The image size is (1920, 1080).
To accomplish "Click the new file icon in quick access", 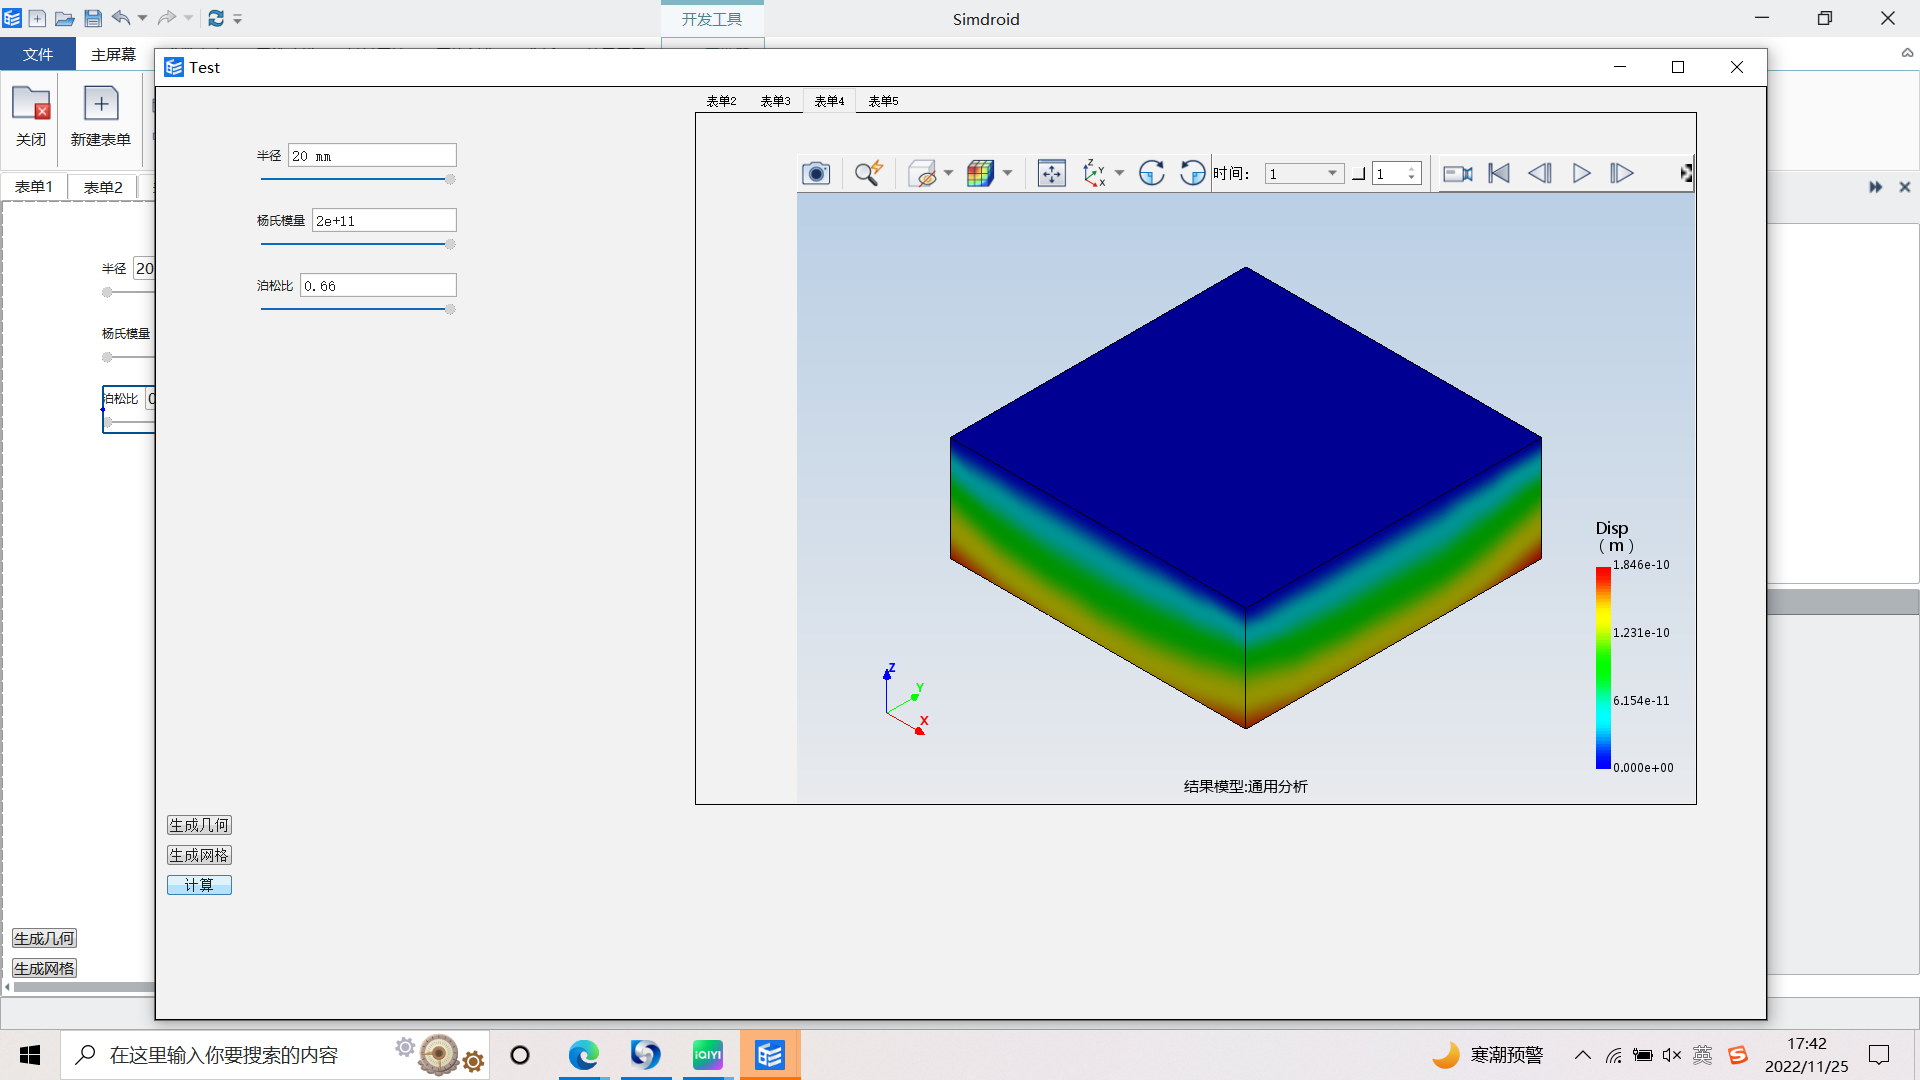I will pyautogui.click(x=37, y=18).
